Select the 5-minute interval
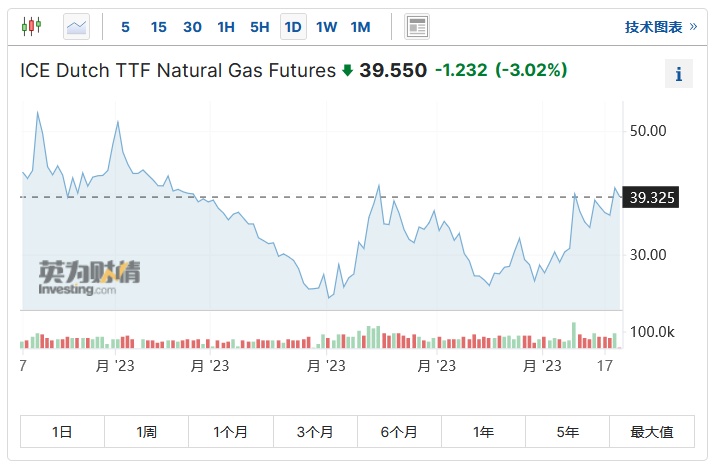Image resolution: width=716 pixels, height=469 pixels. (x=125, y=27)
